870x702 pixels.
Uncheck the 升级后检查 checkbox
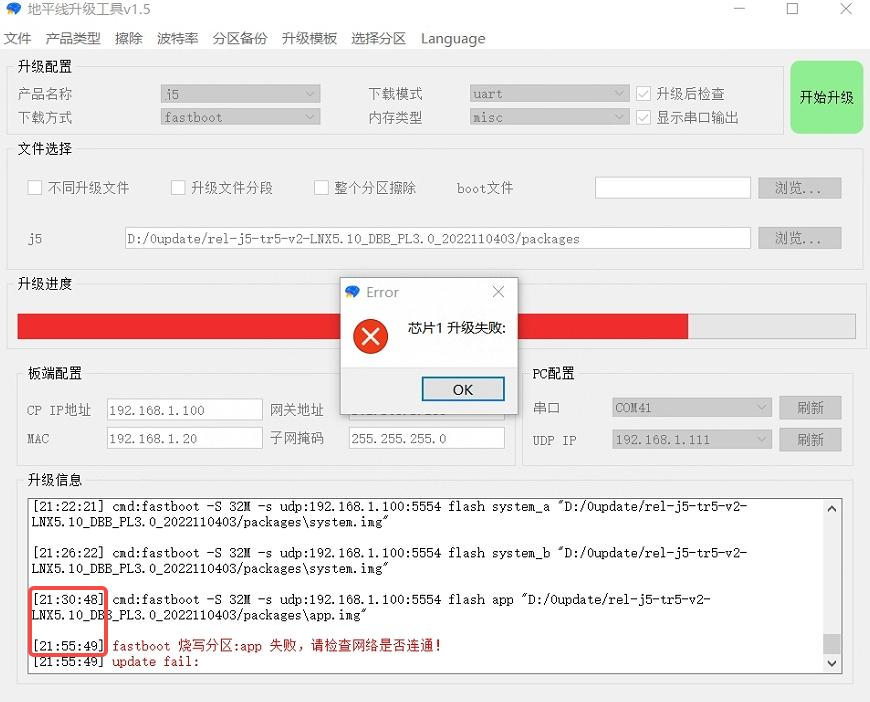point(644,94)
